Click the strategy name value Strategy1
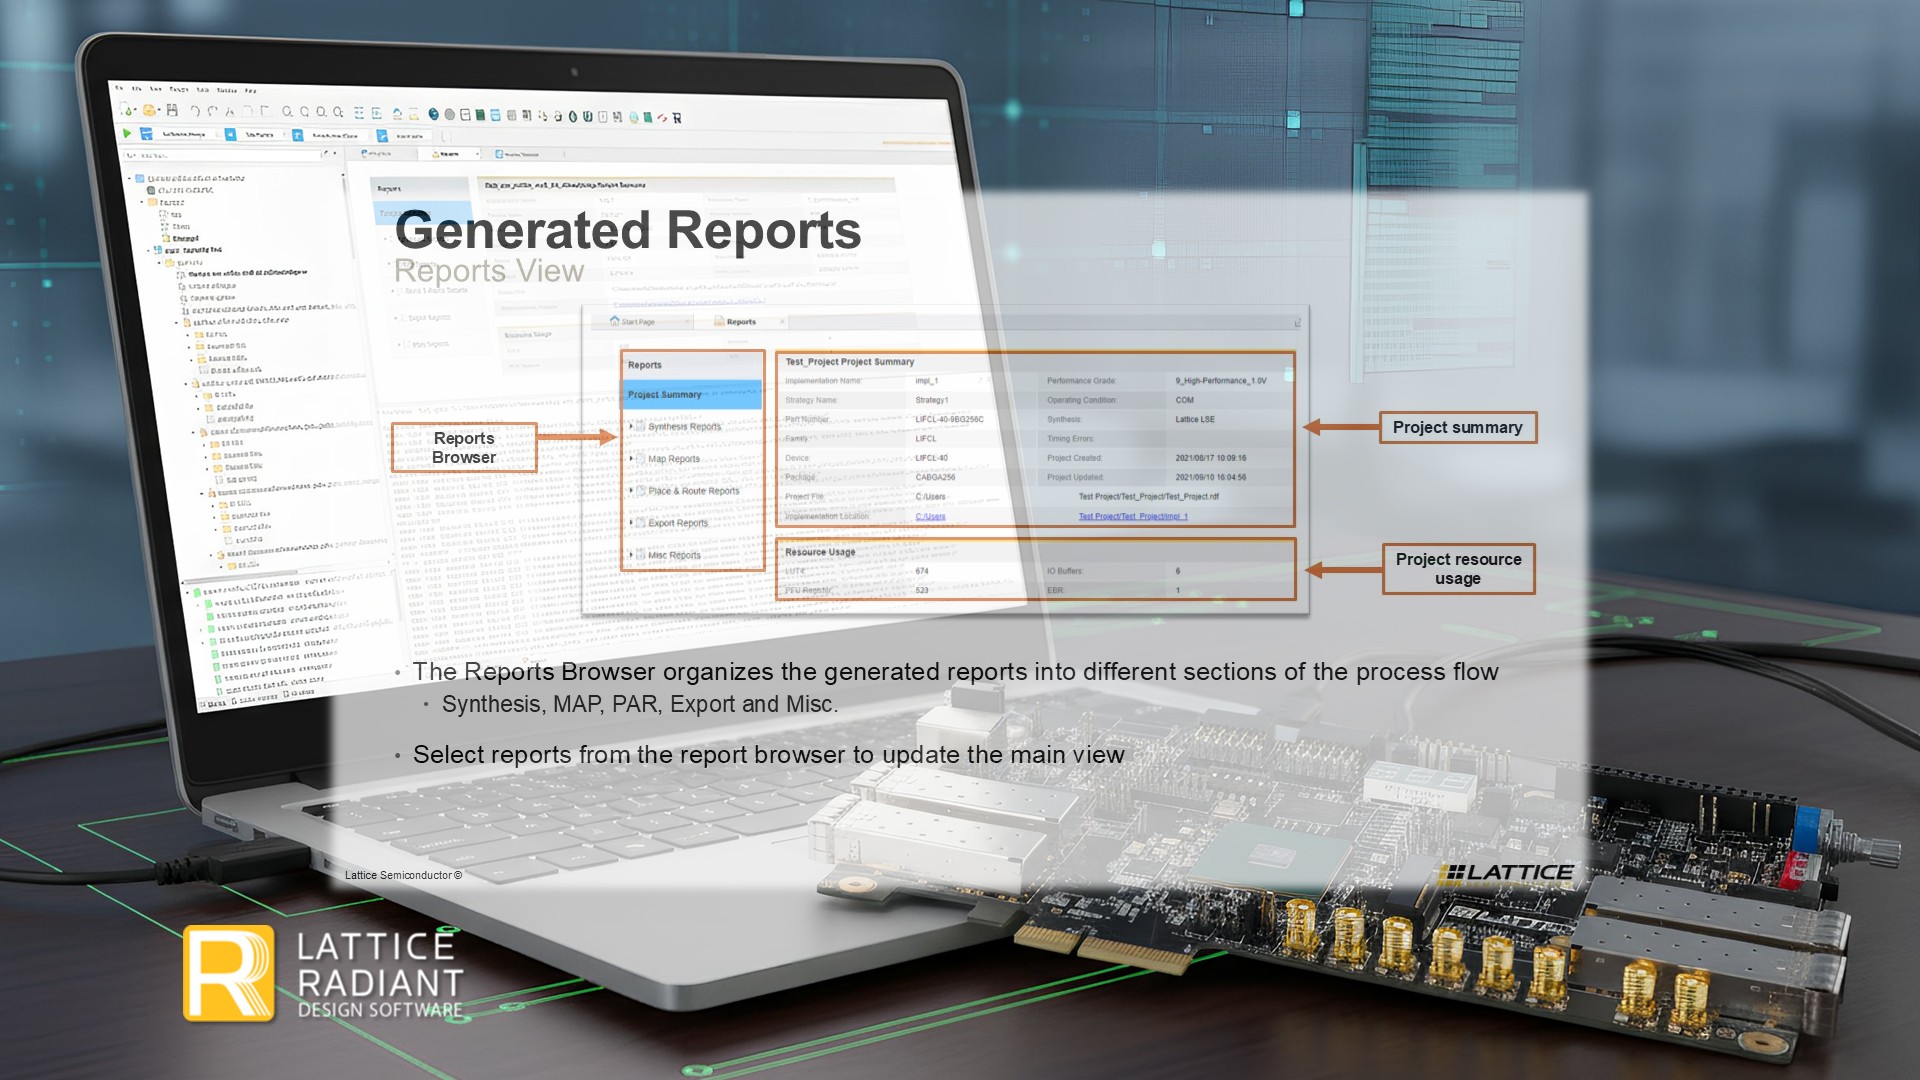Screen dimensions: 1920x1080 [932, 400]
